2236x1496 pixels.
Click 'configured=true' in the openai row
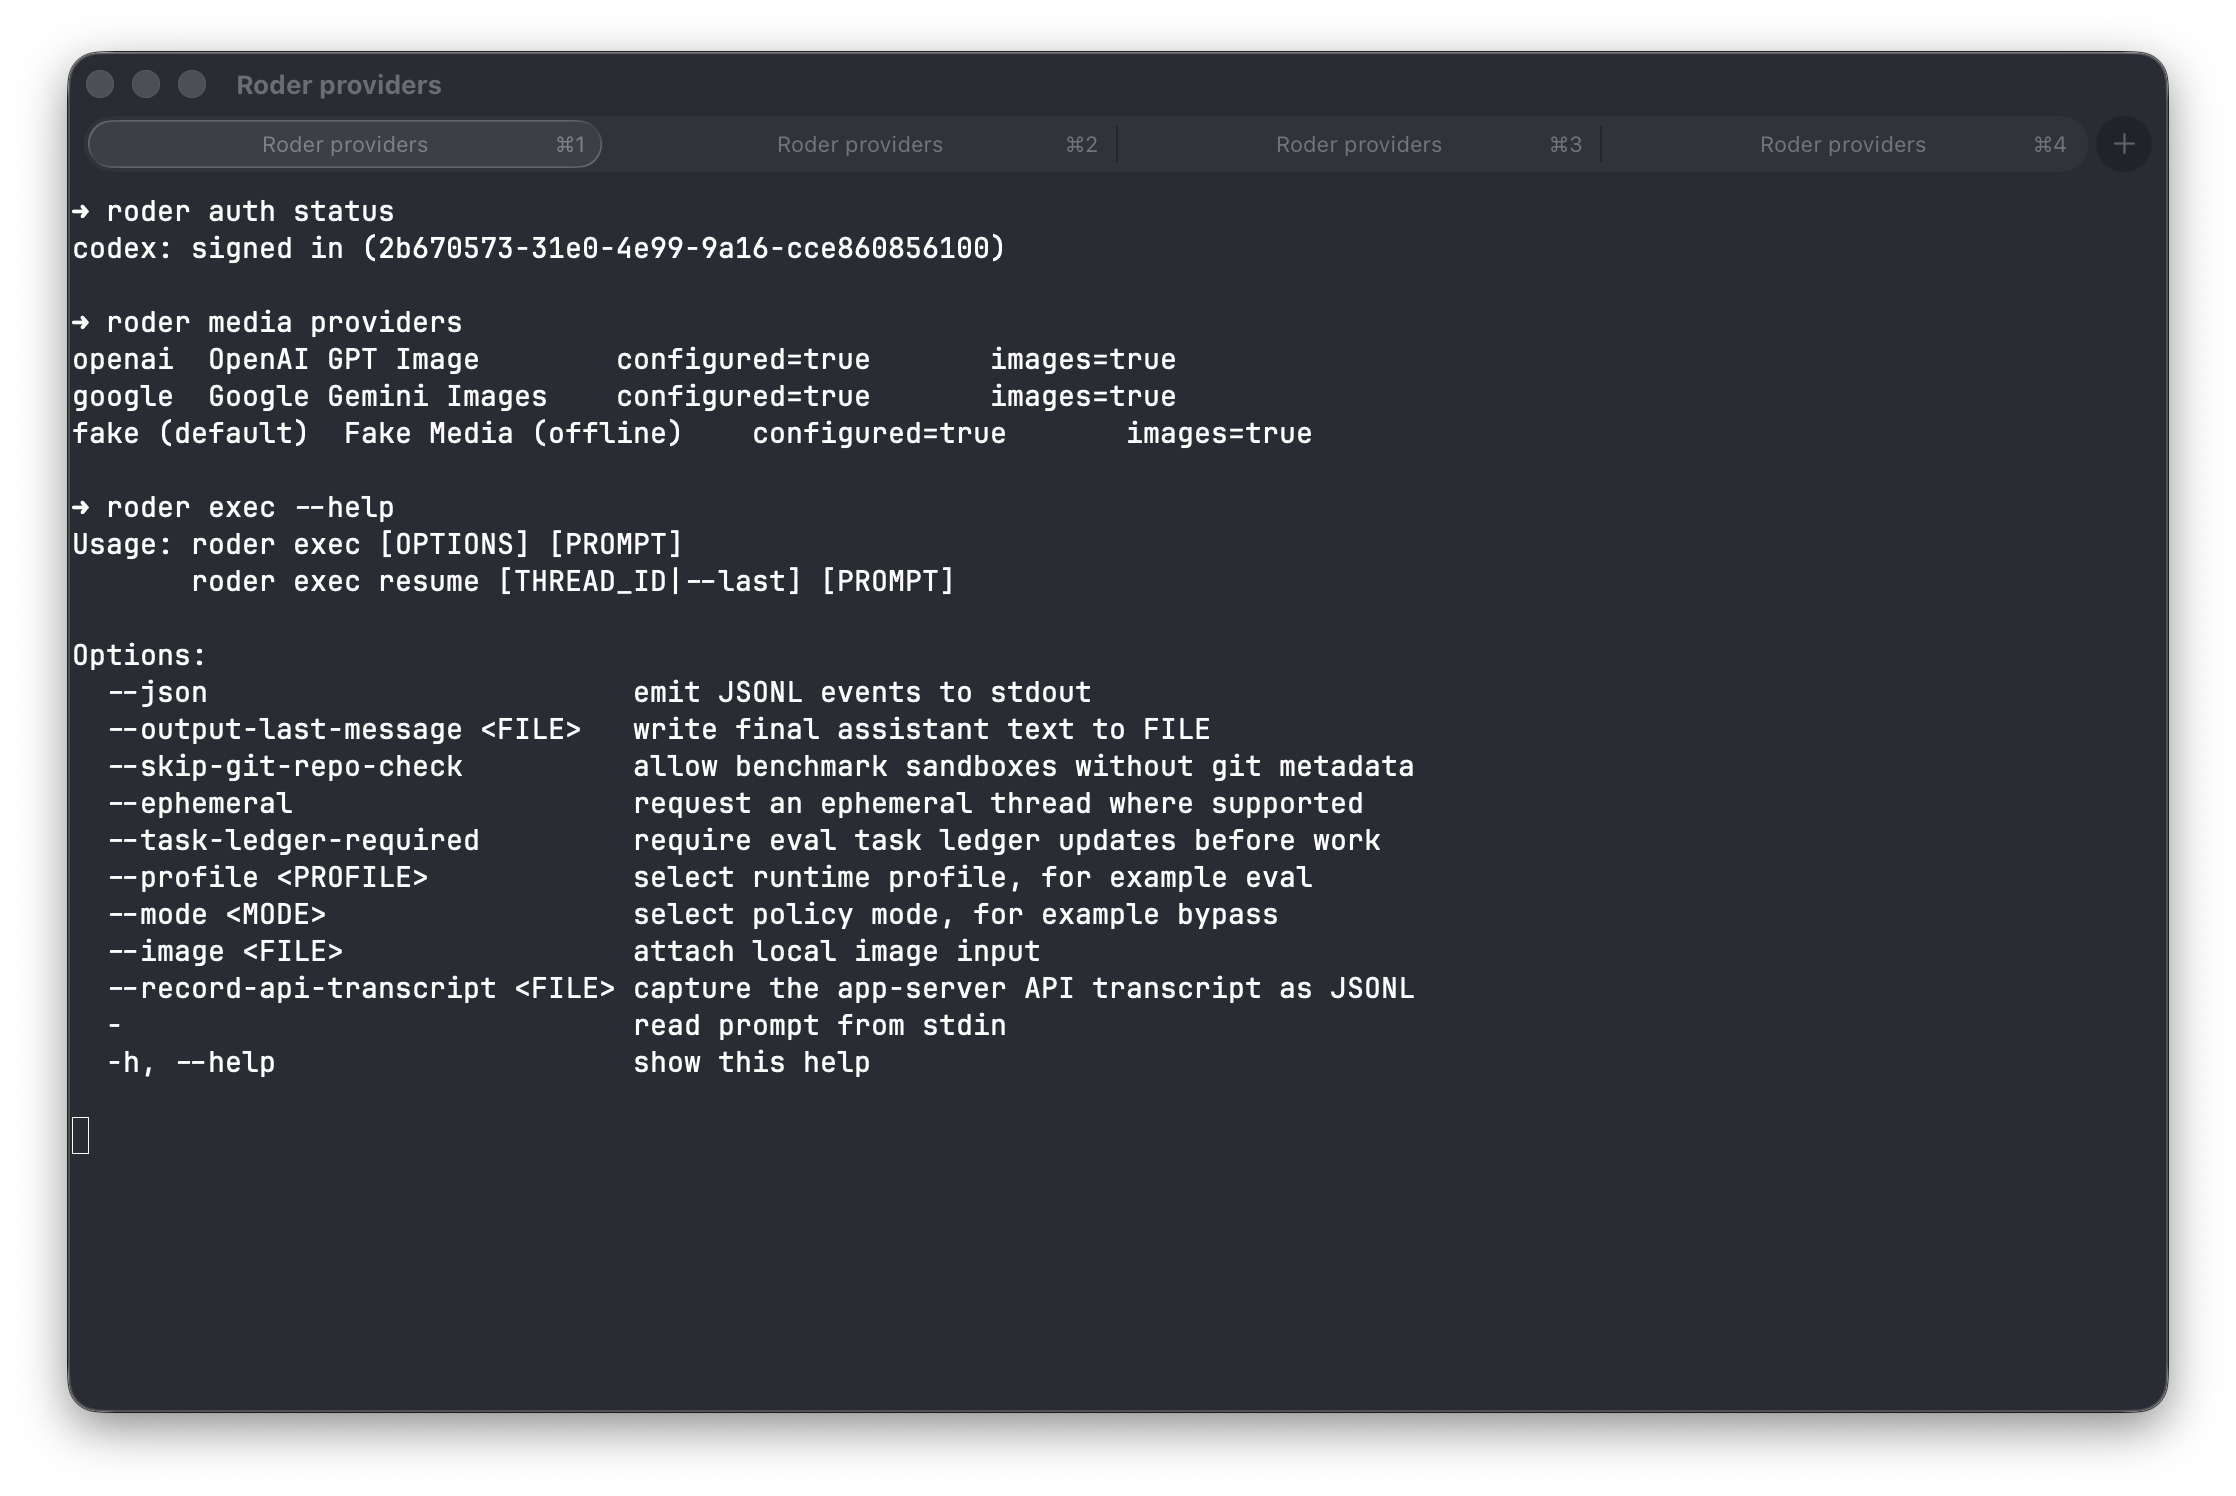point(743,359)
